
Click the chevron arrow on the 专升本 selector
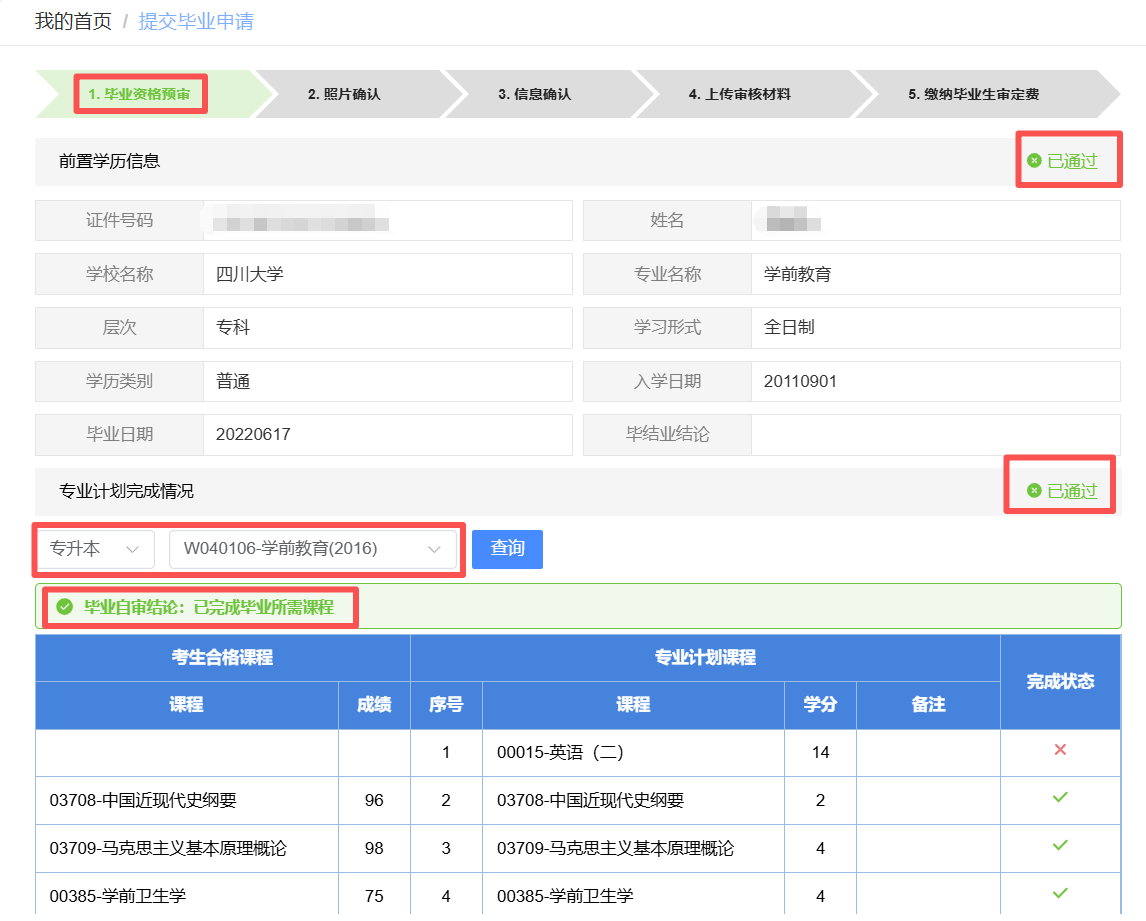click(133, 549)
